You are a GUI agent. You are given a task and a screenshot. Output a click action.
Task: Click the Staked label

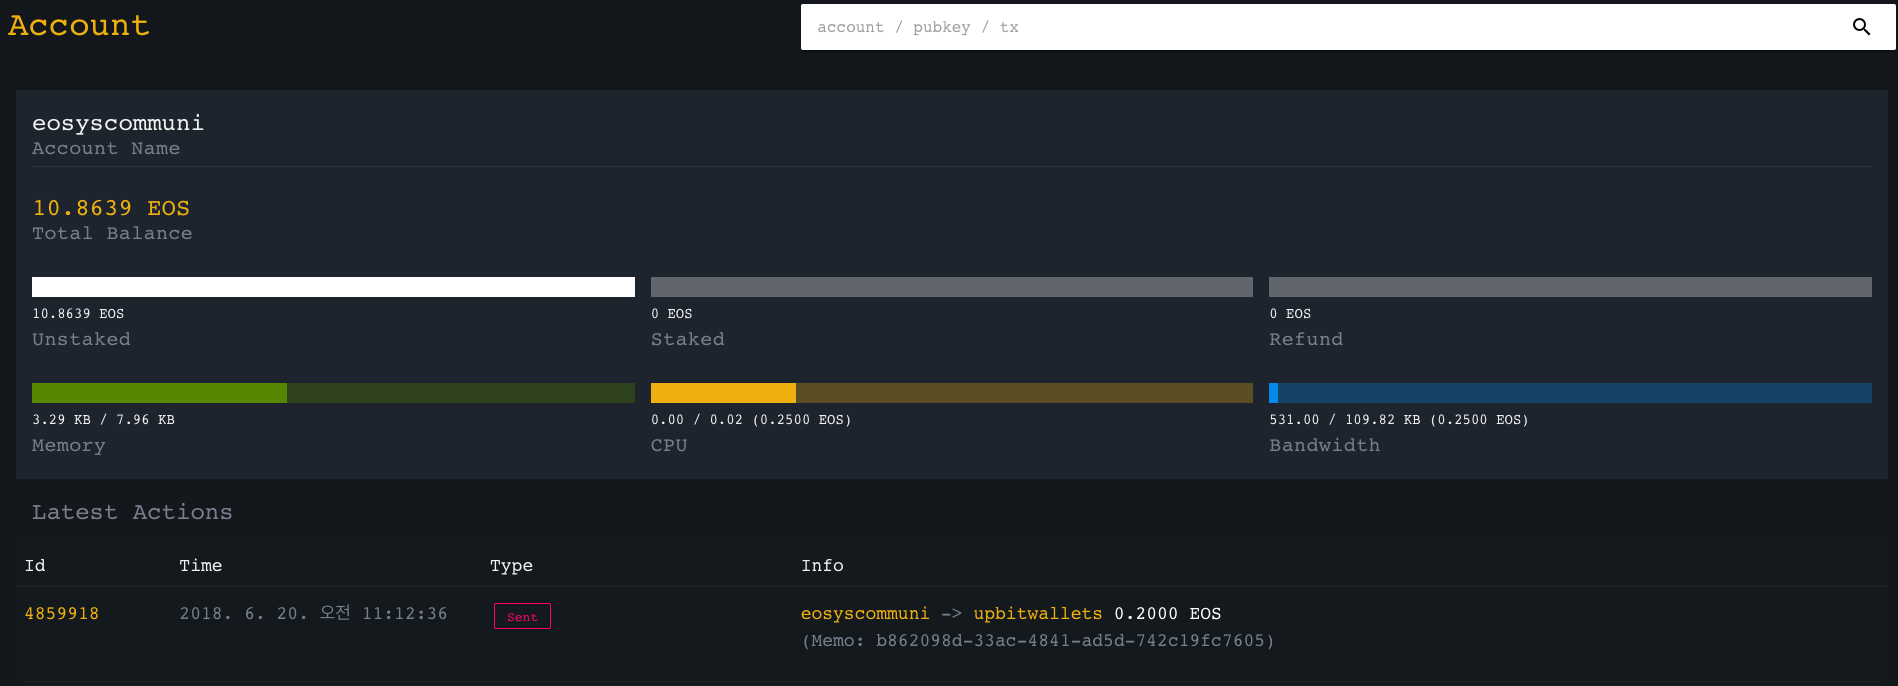688,339
